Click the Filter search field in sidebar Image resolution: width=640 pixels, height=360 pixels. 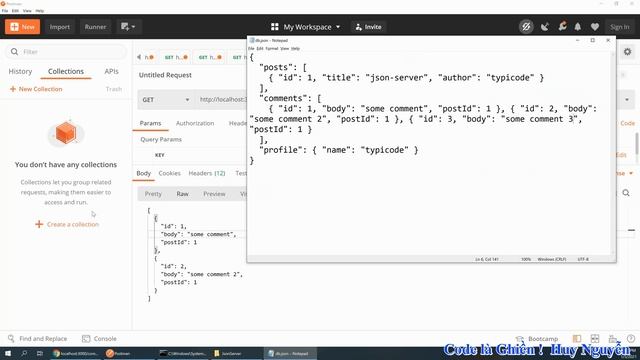[66, 52]
